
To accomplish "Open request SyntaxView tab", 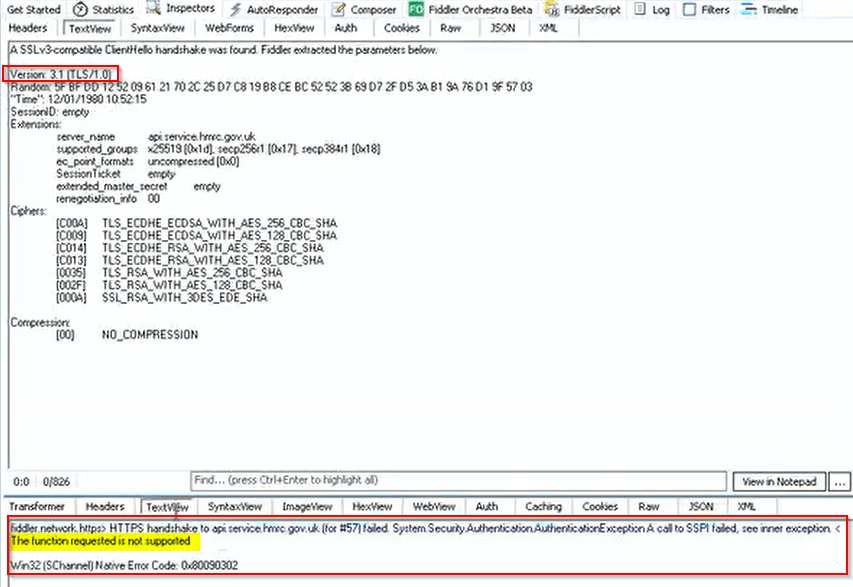I will click(x=156, y=28).
